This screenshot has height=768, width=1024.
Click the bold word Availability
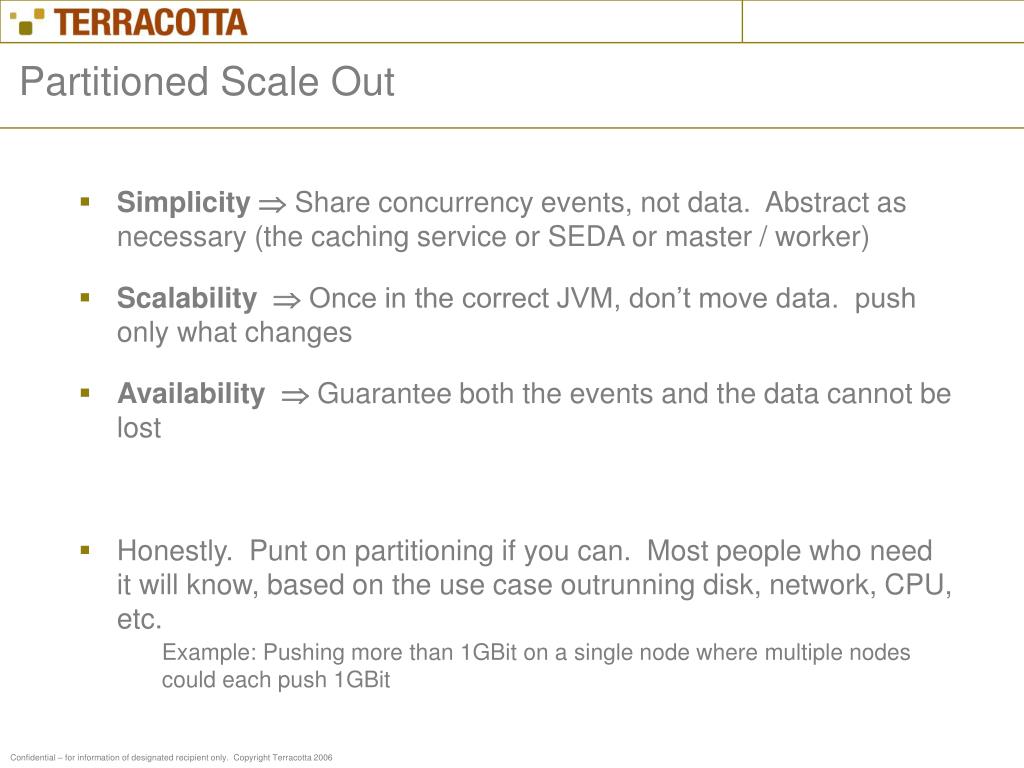pos(191,394)
